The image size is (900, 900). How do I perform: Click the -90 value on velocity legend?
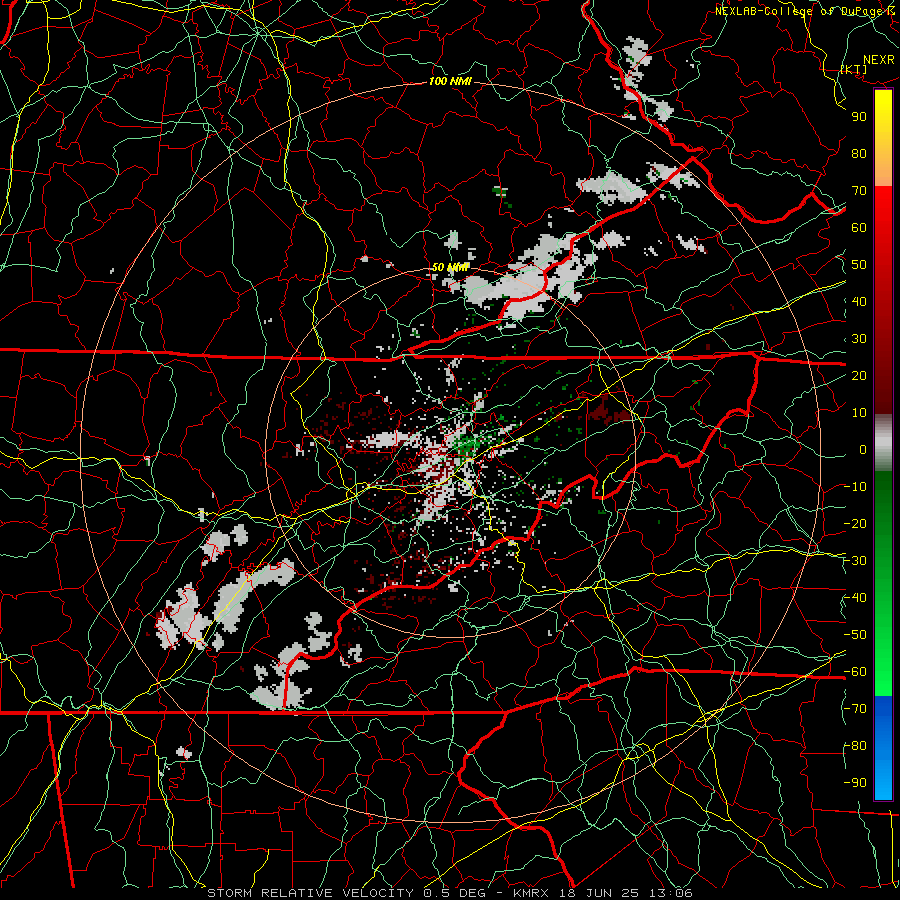click(855, 783)
